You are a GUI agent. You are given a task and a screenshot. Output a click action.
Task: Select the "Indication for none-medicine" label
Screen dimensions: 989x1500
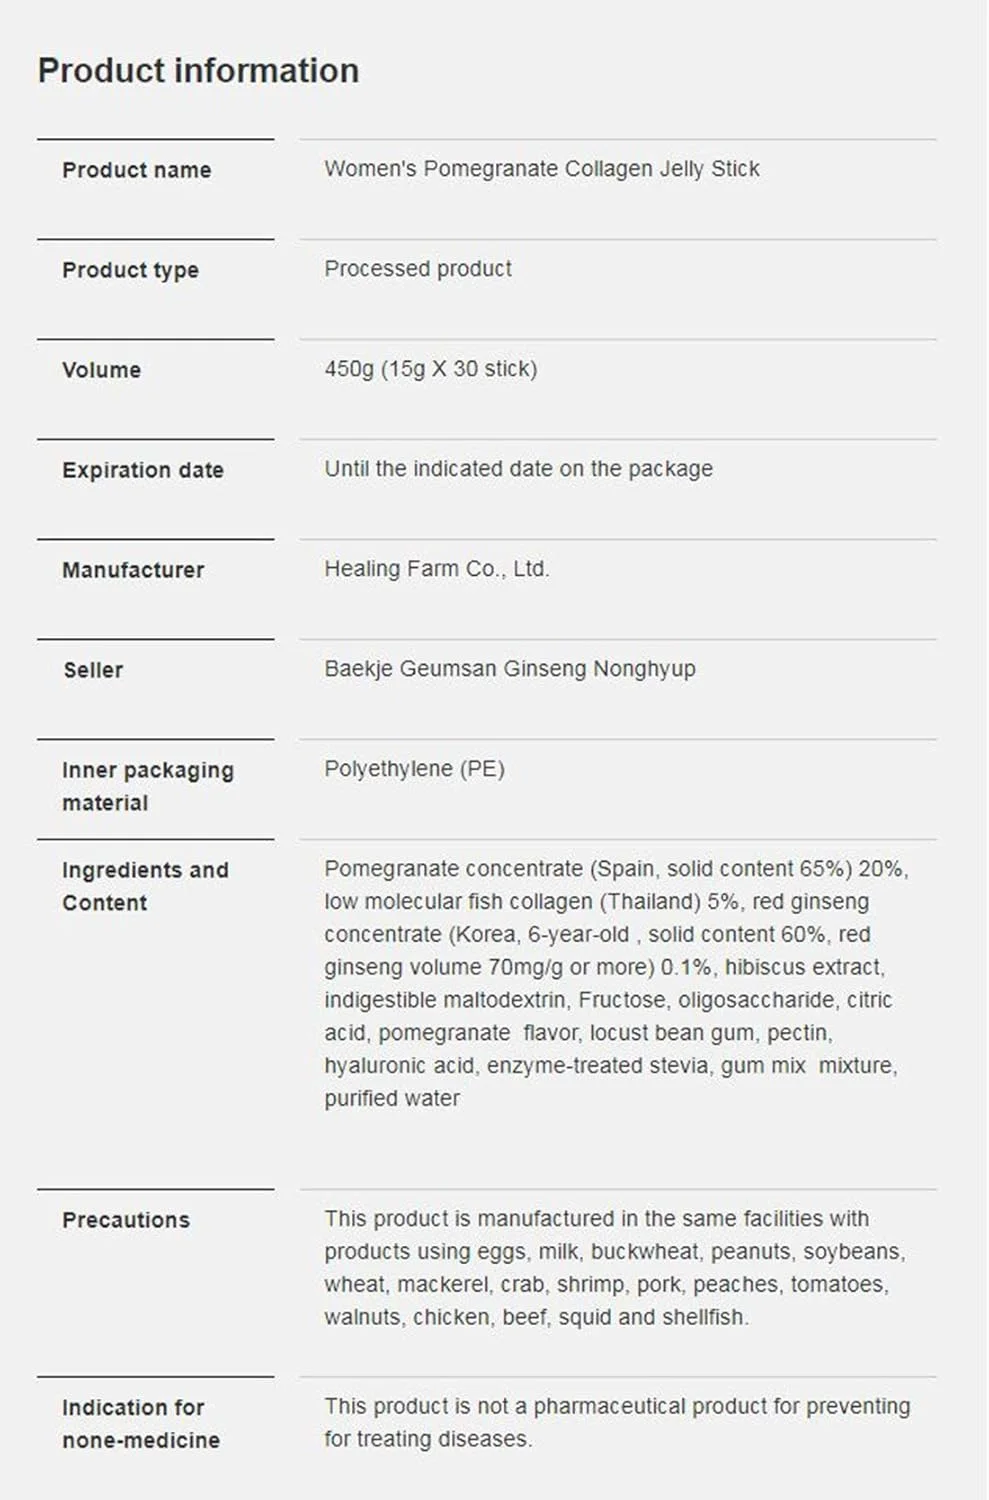tap(140, 1424)
